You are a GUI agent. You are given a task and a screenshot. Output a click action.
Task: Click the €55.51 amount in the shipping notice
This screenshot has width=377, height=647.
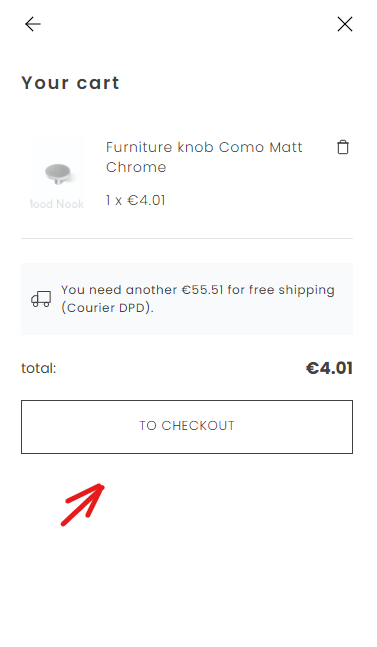coord(203,290)
